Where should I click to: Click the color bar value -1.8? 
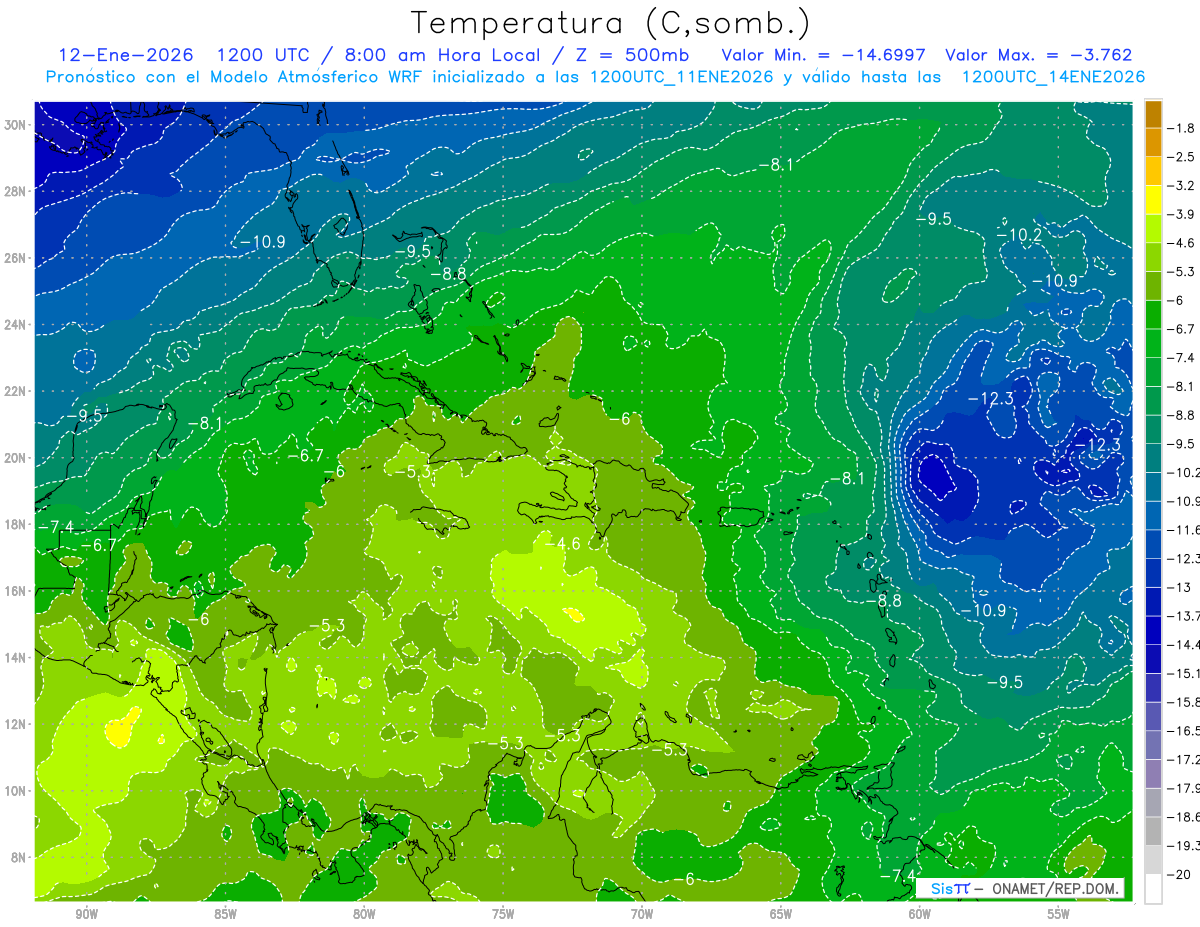coord(1181,128)
